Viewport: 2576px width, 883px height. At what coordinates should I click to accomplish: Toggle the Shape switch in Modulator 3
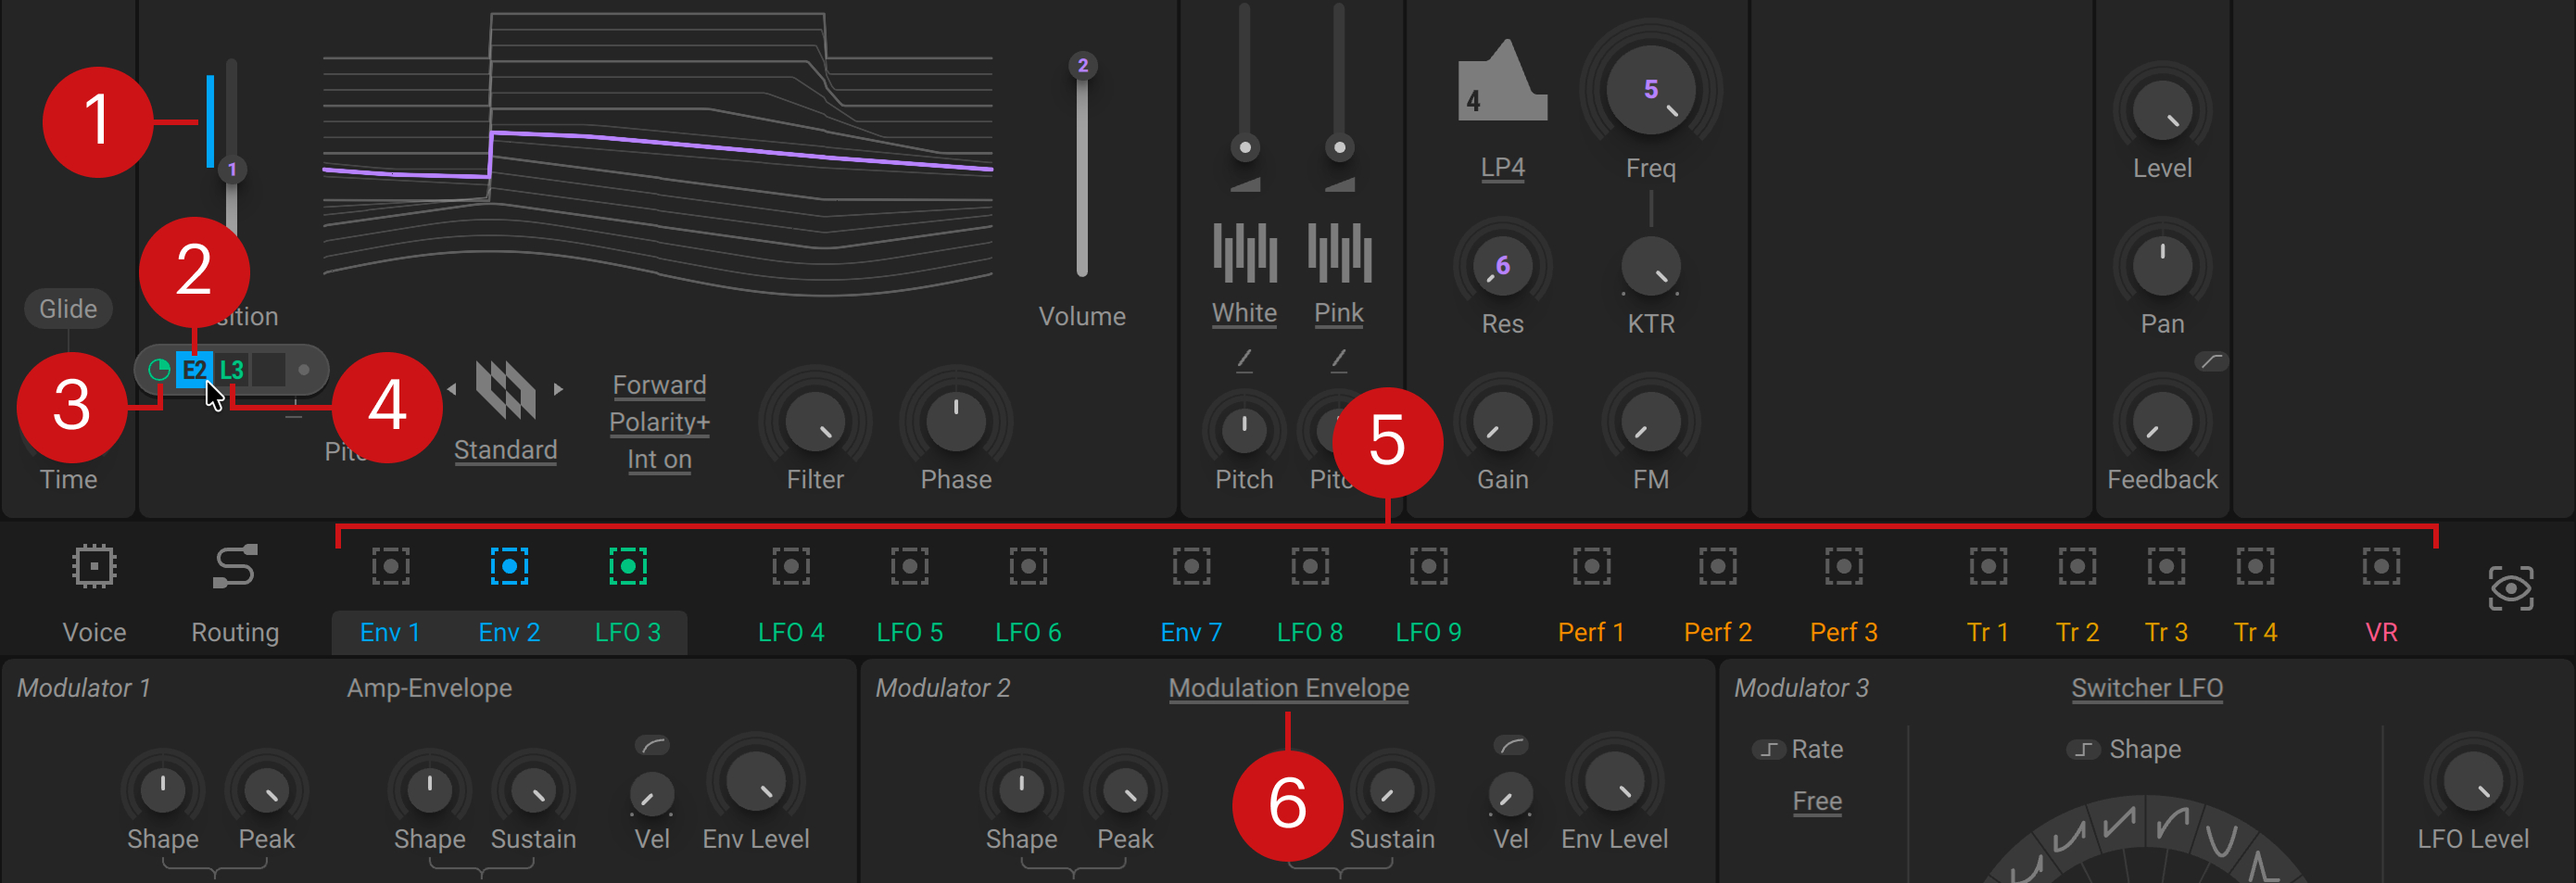pyautogui.click(x=2084, y=749)
